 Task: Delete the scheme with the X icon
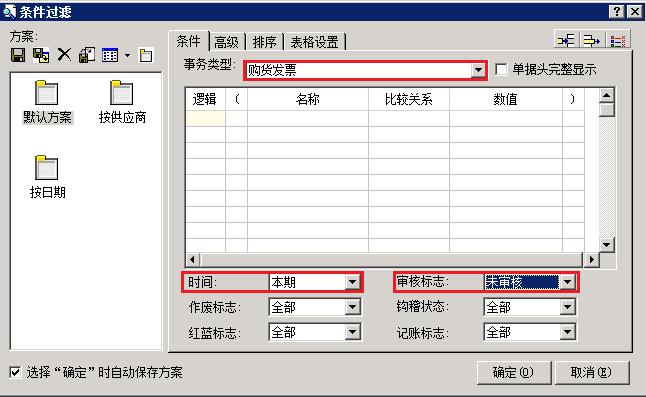(64, 54)
